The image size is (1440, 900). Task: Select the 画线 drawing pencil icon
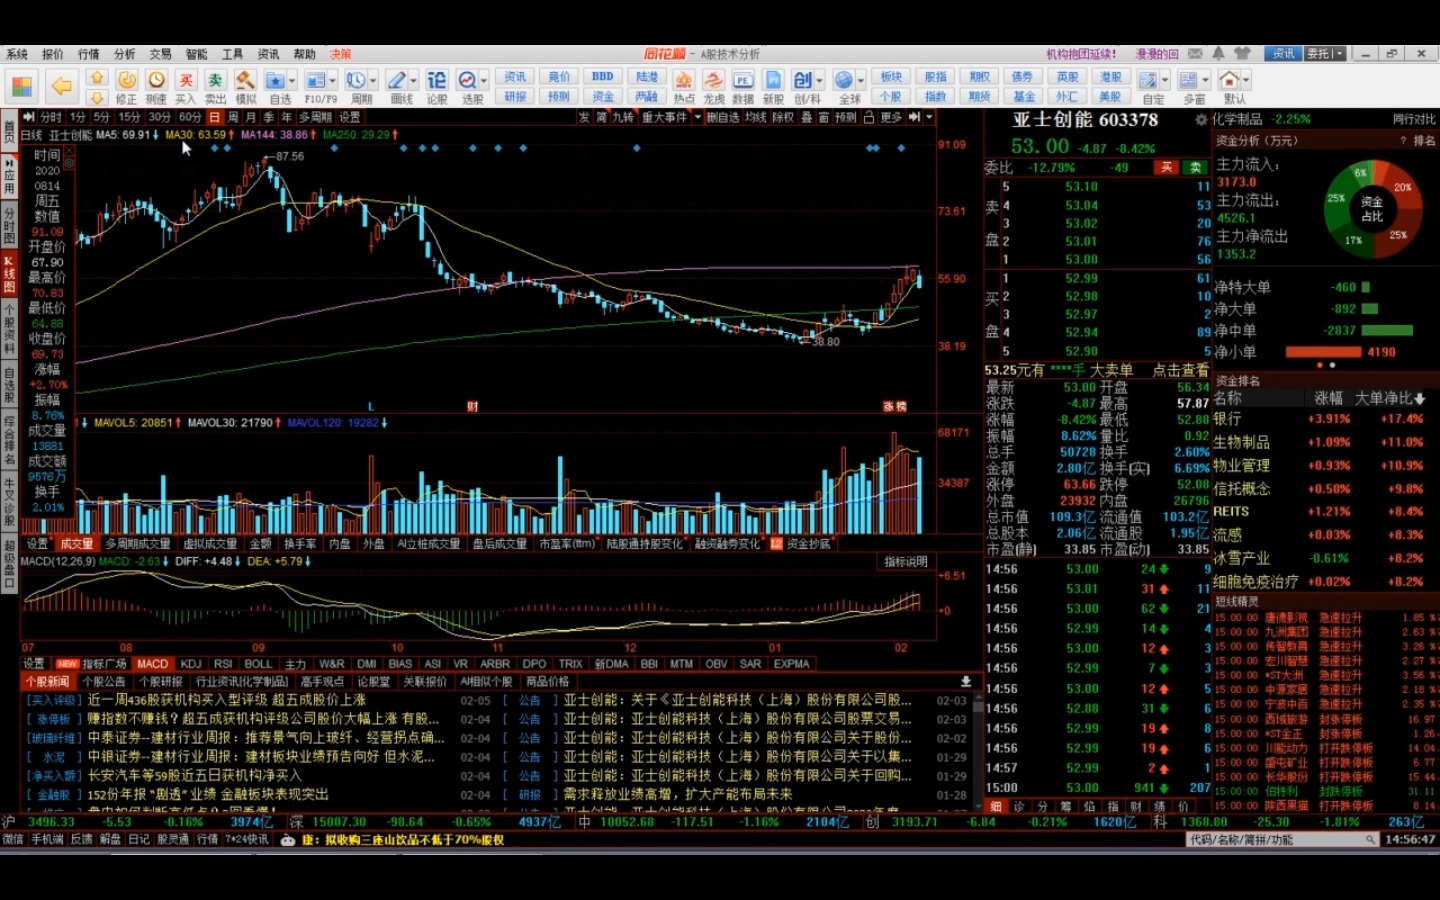(397, 80)
